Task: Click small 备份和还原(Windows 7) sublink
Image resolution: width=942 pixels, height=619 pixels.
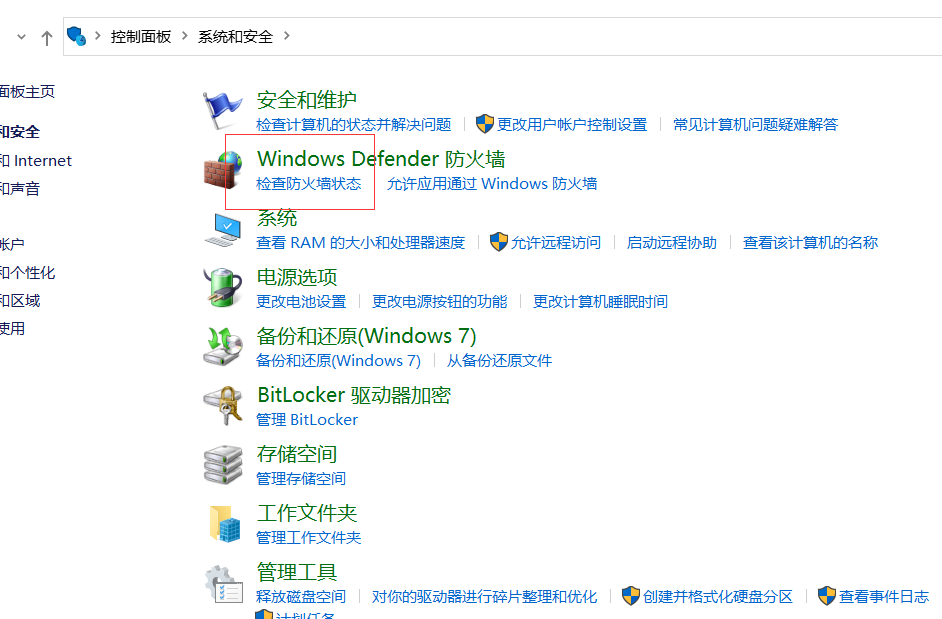Action: 338,361
